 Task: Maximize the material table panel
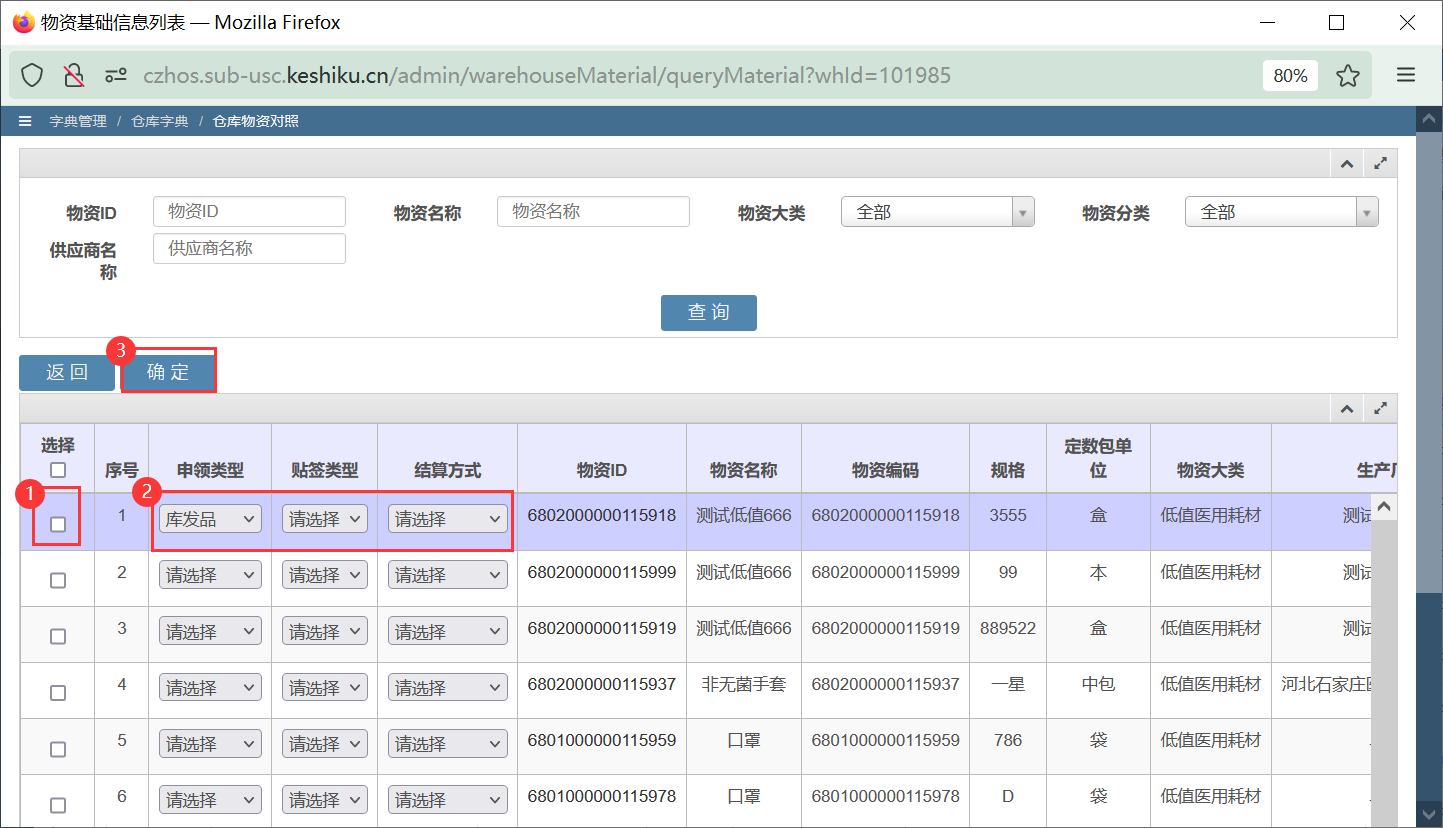[x=1380, y=408]
